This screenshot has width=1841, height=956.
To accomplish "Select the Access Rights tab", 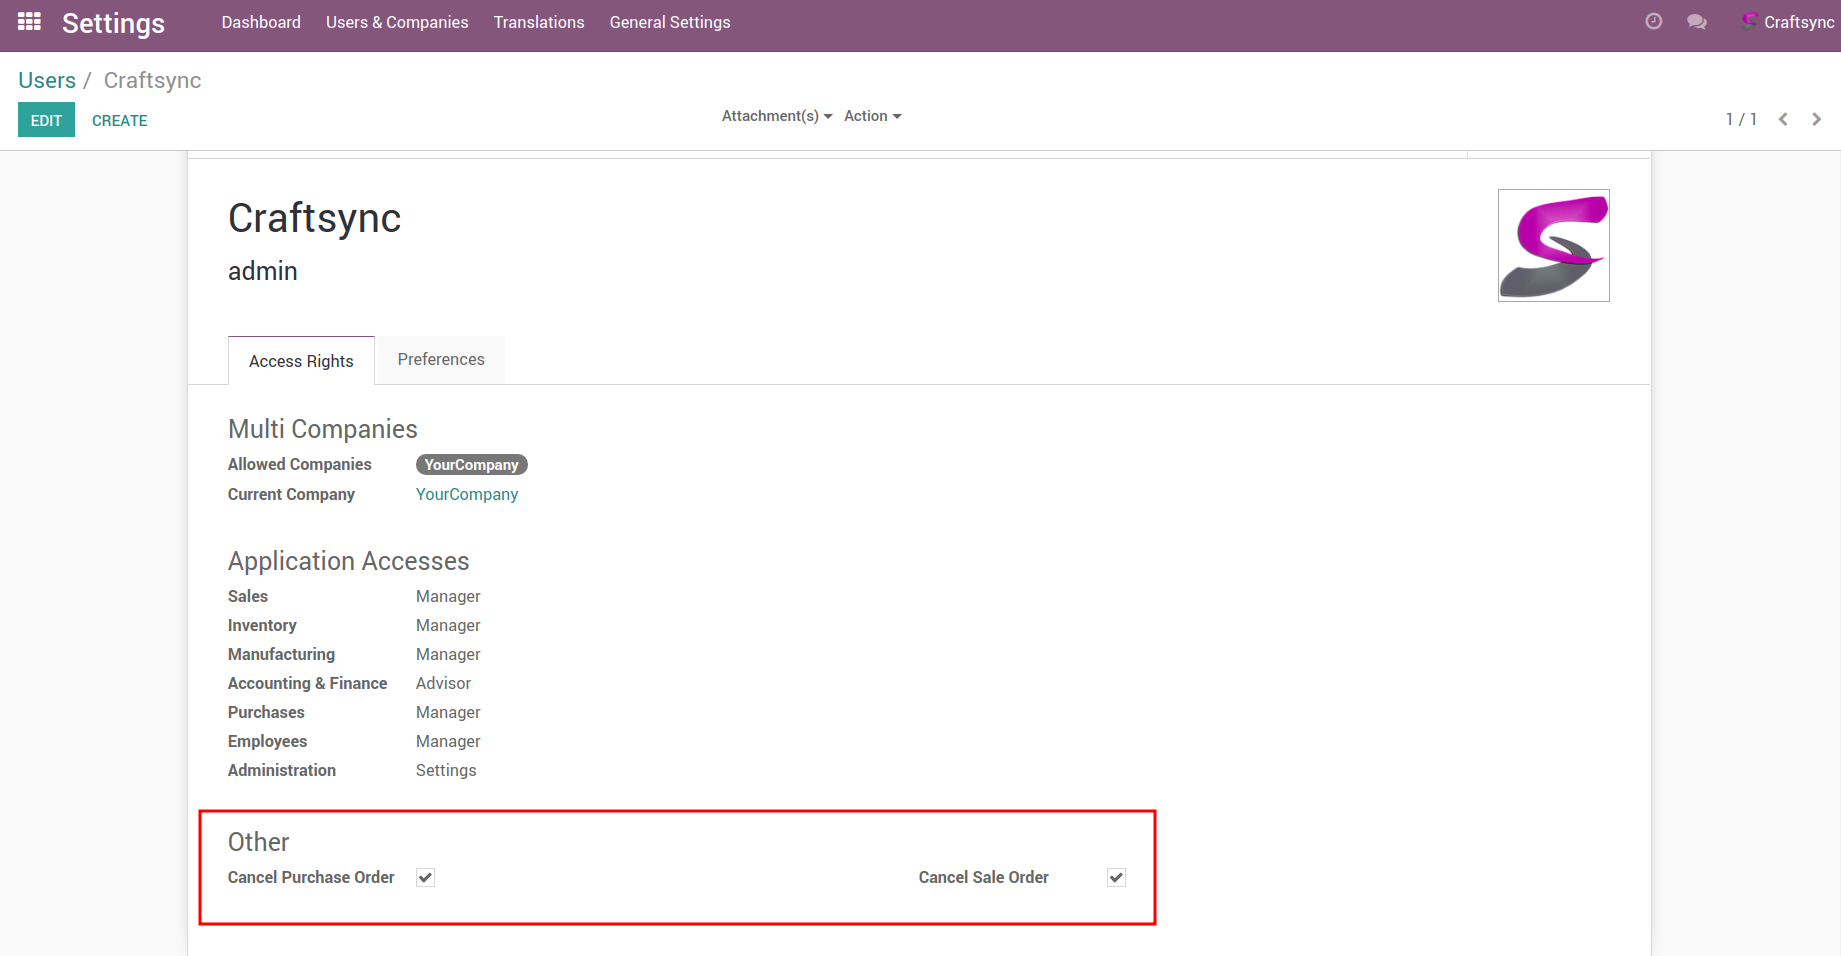I will click(301, 361).
